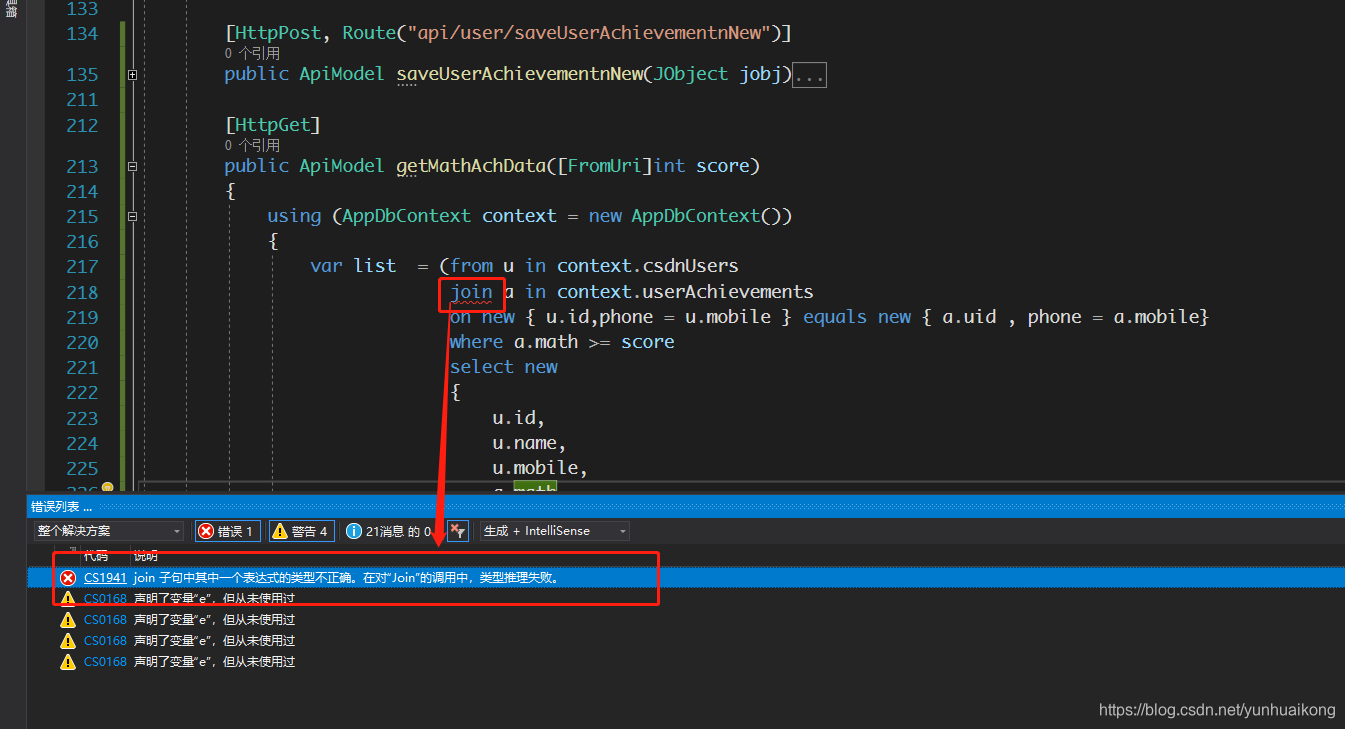
Task: Toggle the 警告 4 warnings filter
Action: click(x=301, y=530)
